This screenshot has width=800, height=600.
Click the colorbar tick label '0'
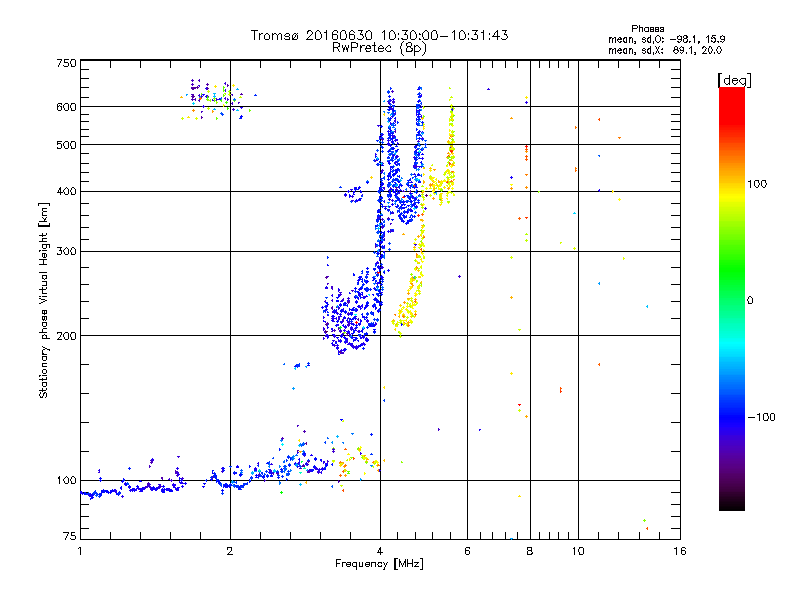pos(750,300)
